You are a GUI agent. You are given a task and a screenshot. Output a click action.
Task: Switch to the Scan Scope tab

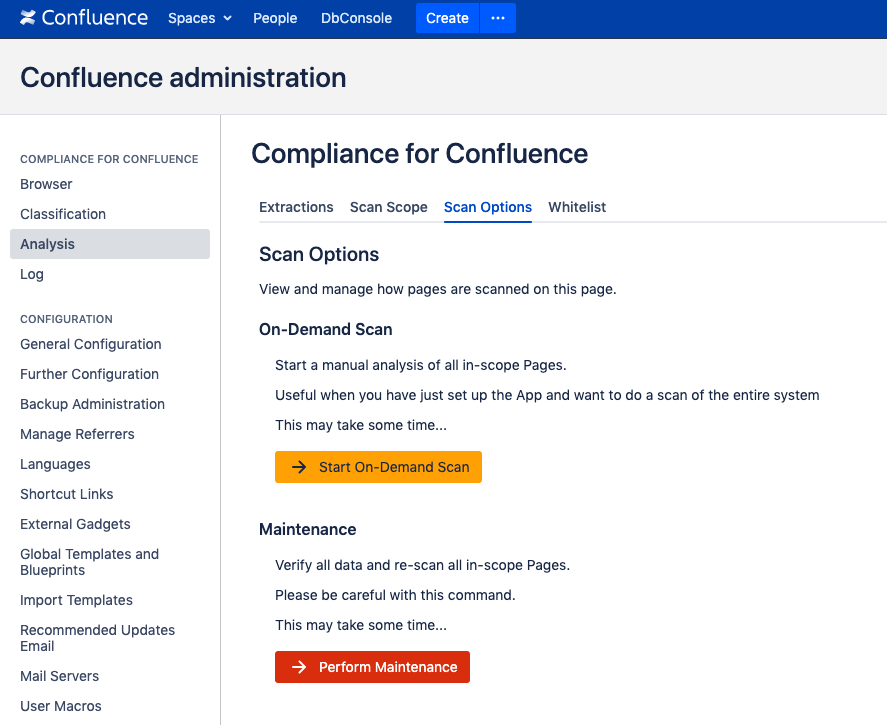click(x=388, y=207)
